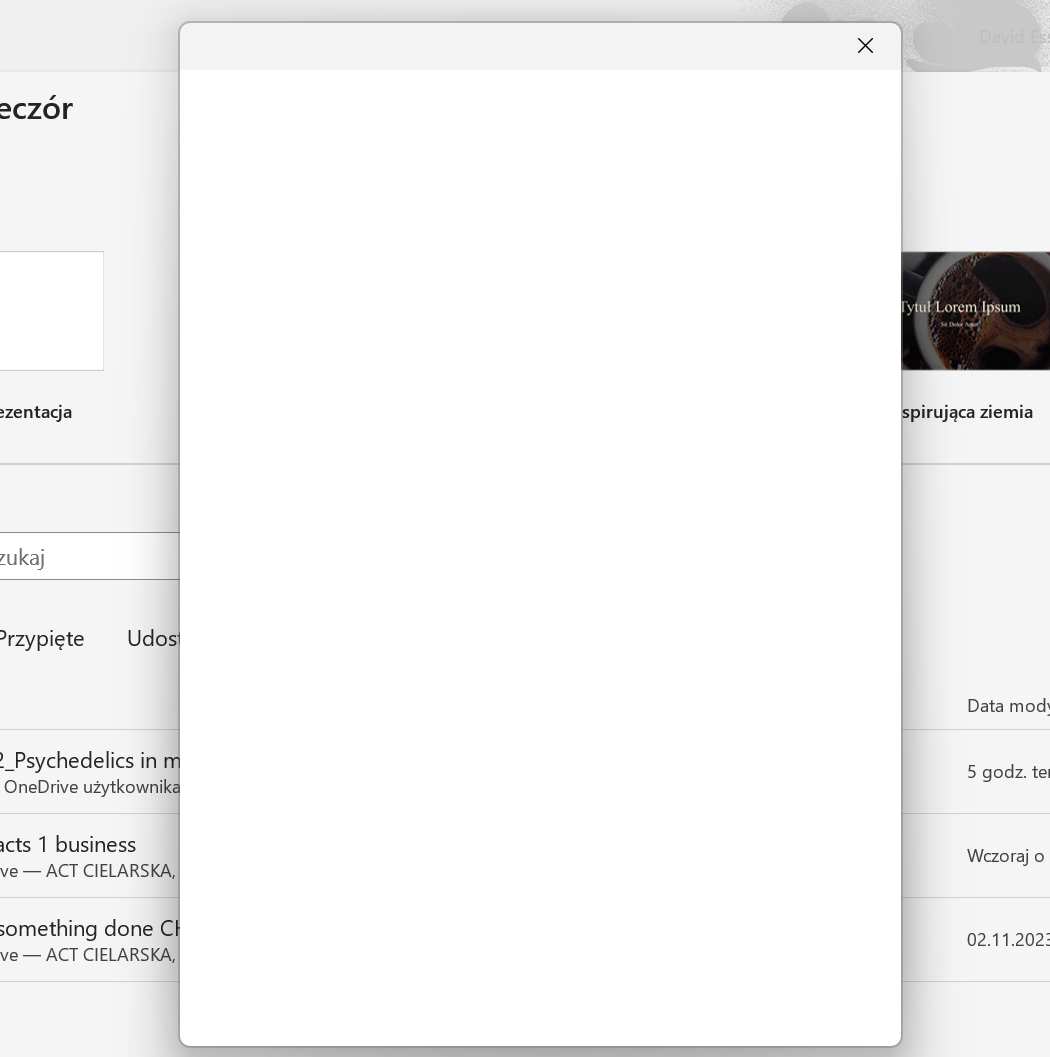Open the 'acts 1 business' file

pos(67,845)
